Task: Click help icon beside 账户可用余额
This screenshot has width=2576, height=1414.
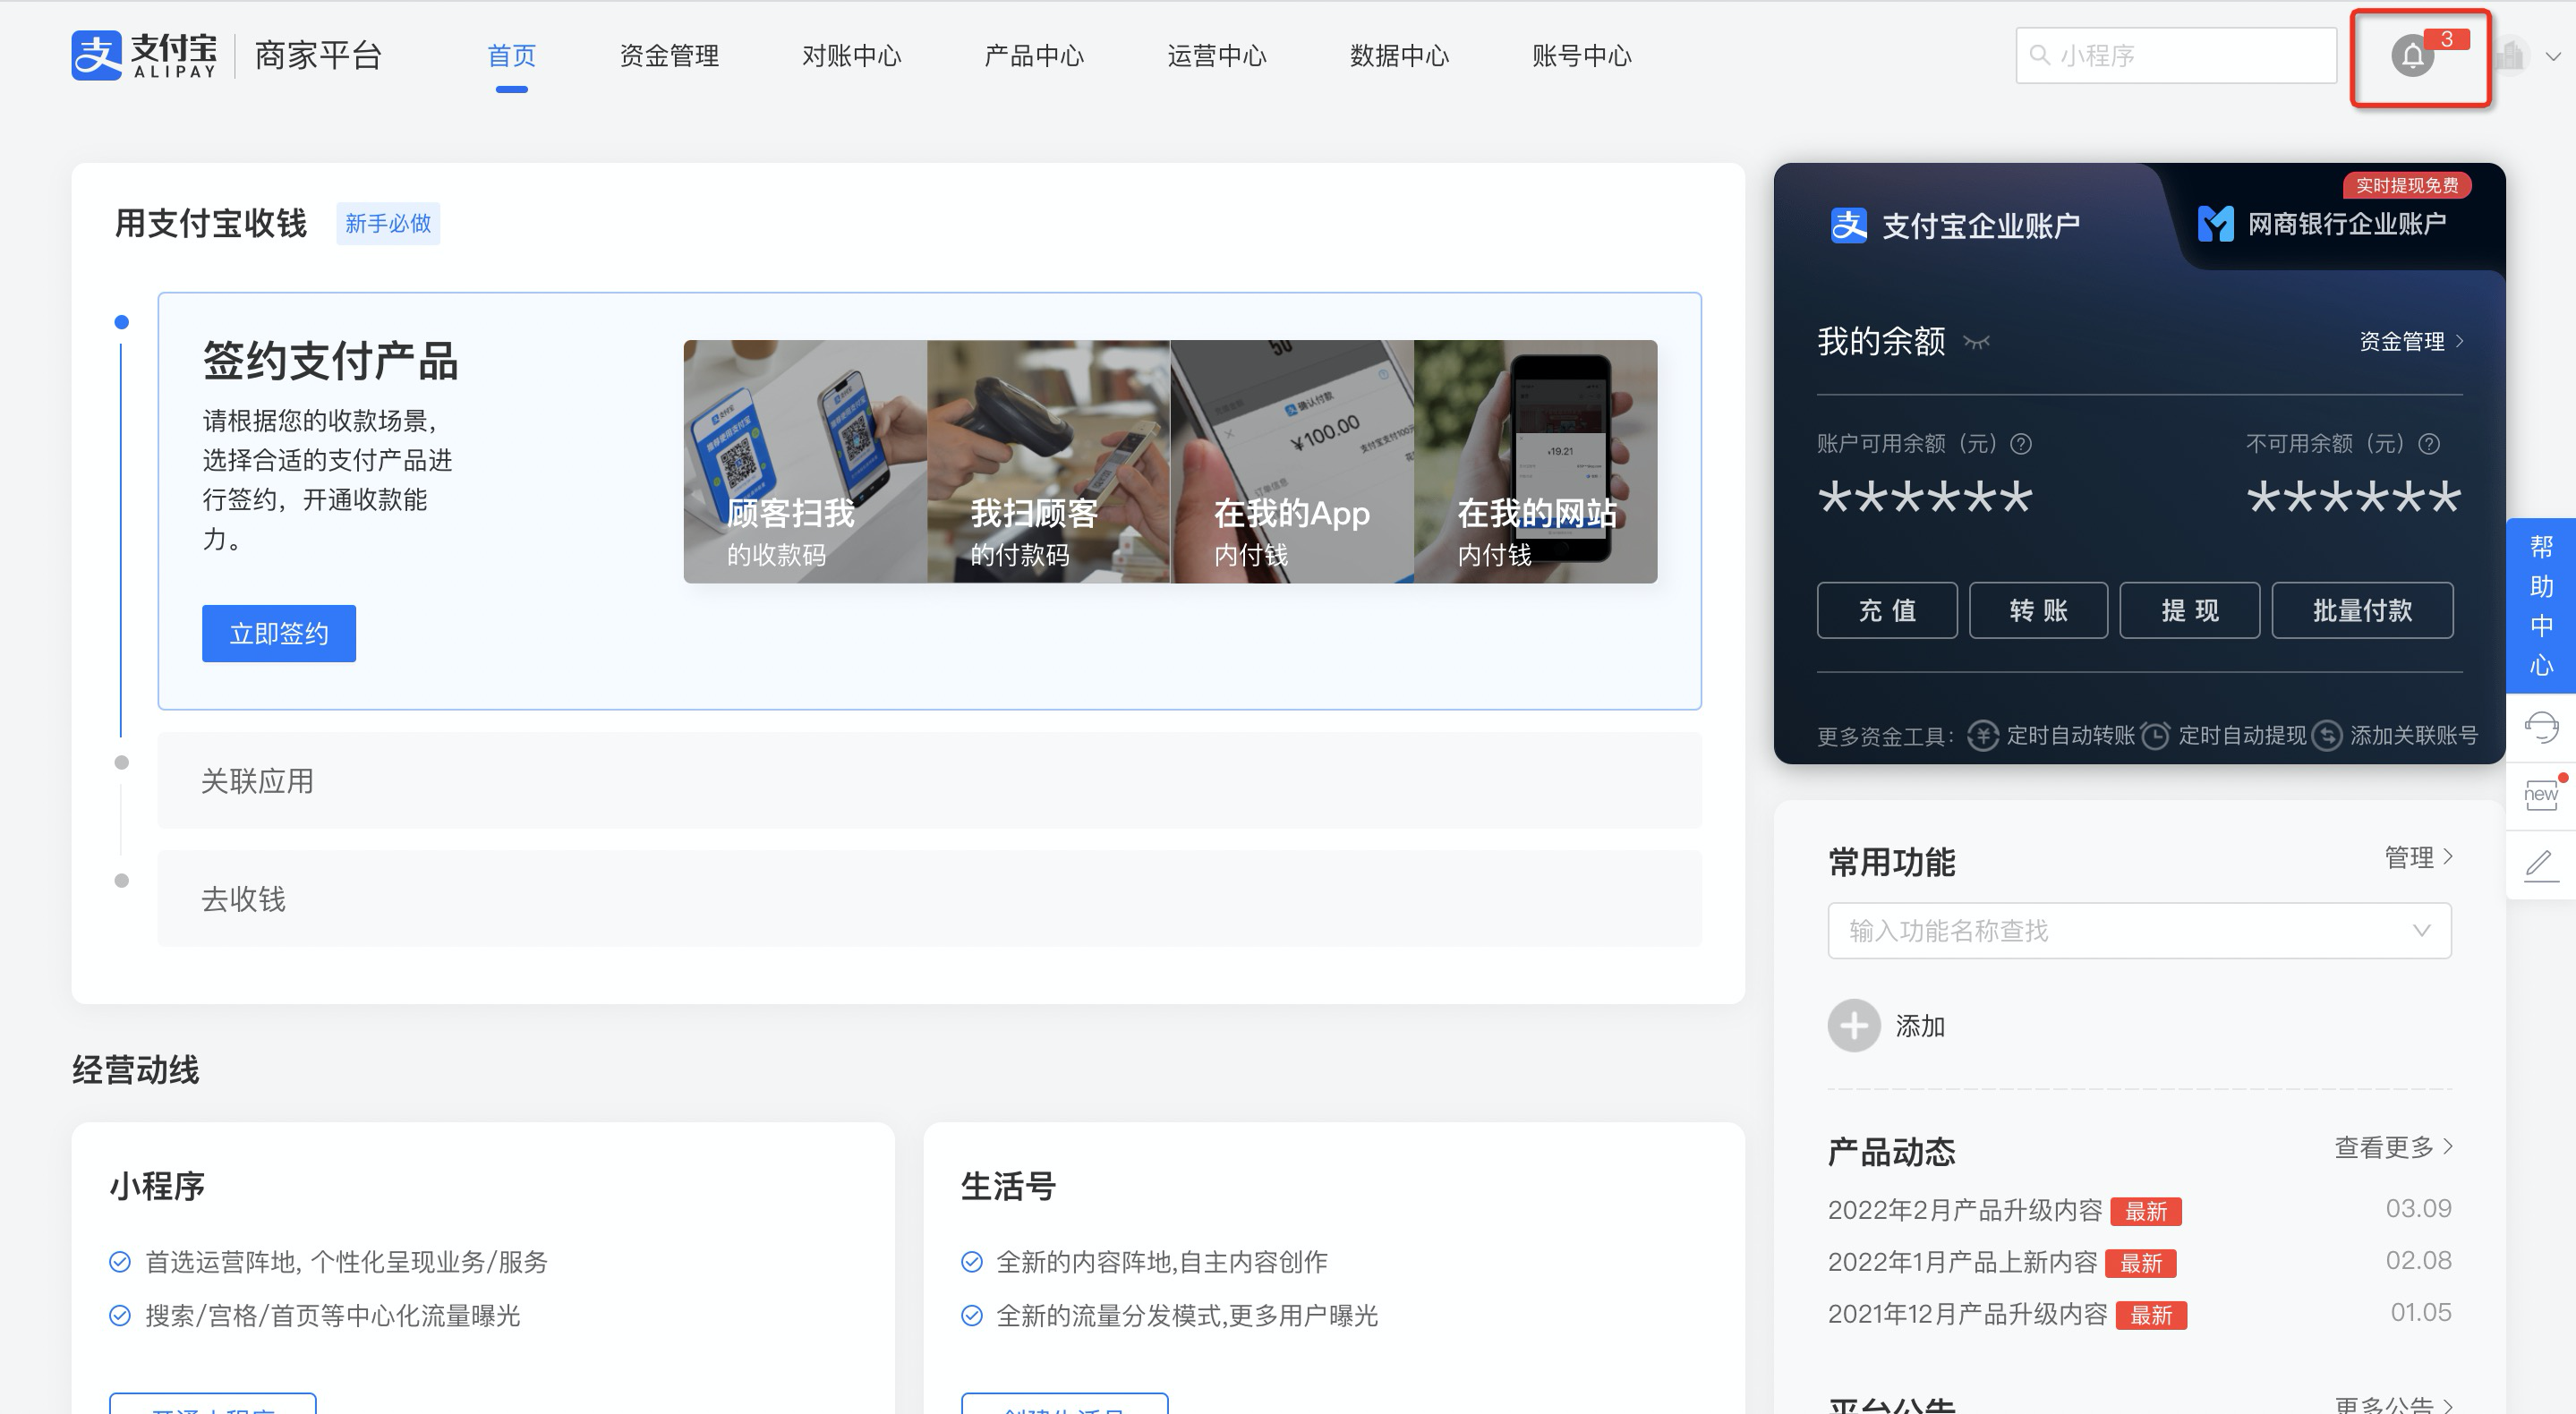Action: (2021, 444)
